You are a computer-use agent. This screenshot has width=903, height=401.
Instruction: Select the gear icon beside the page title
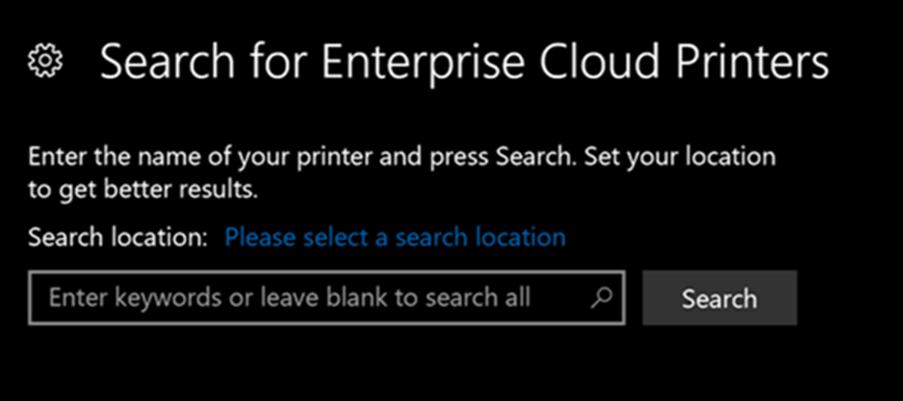click(x=46, y=62)
